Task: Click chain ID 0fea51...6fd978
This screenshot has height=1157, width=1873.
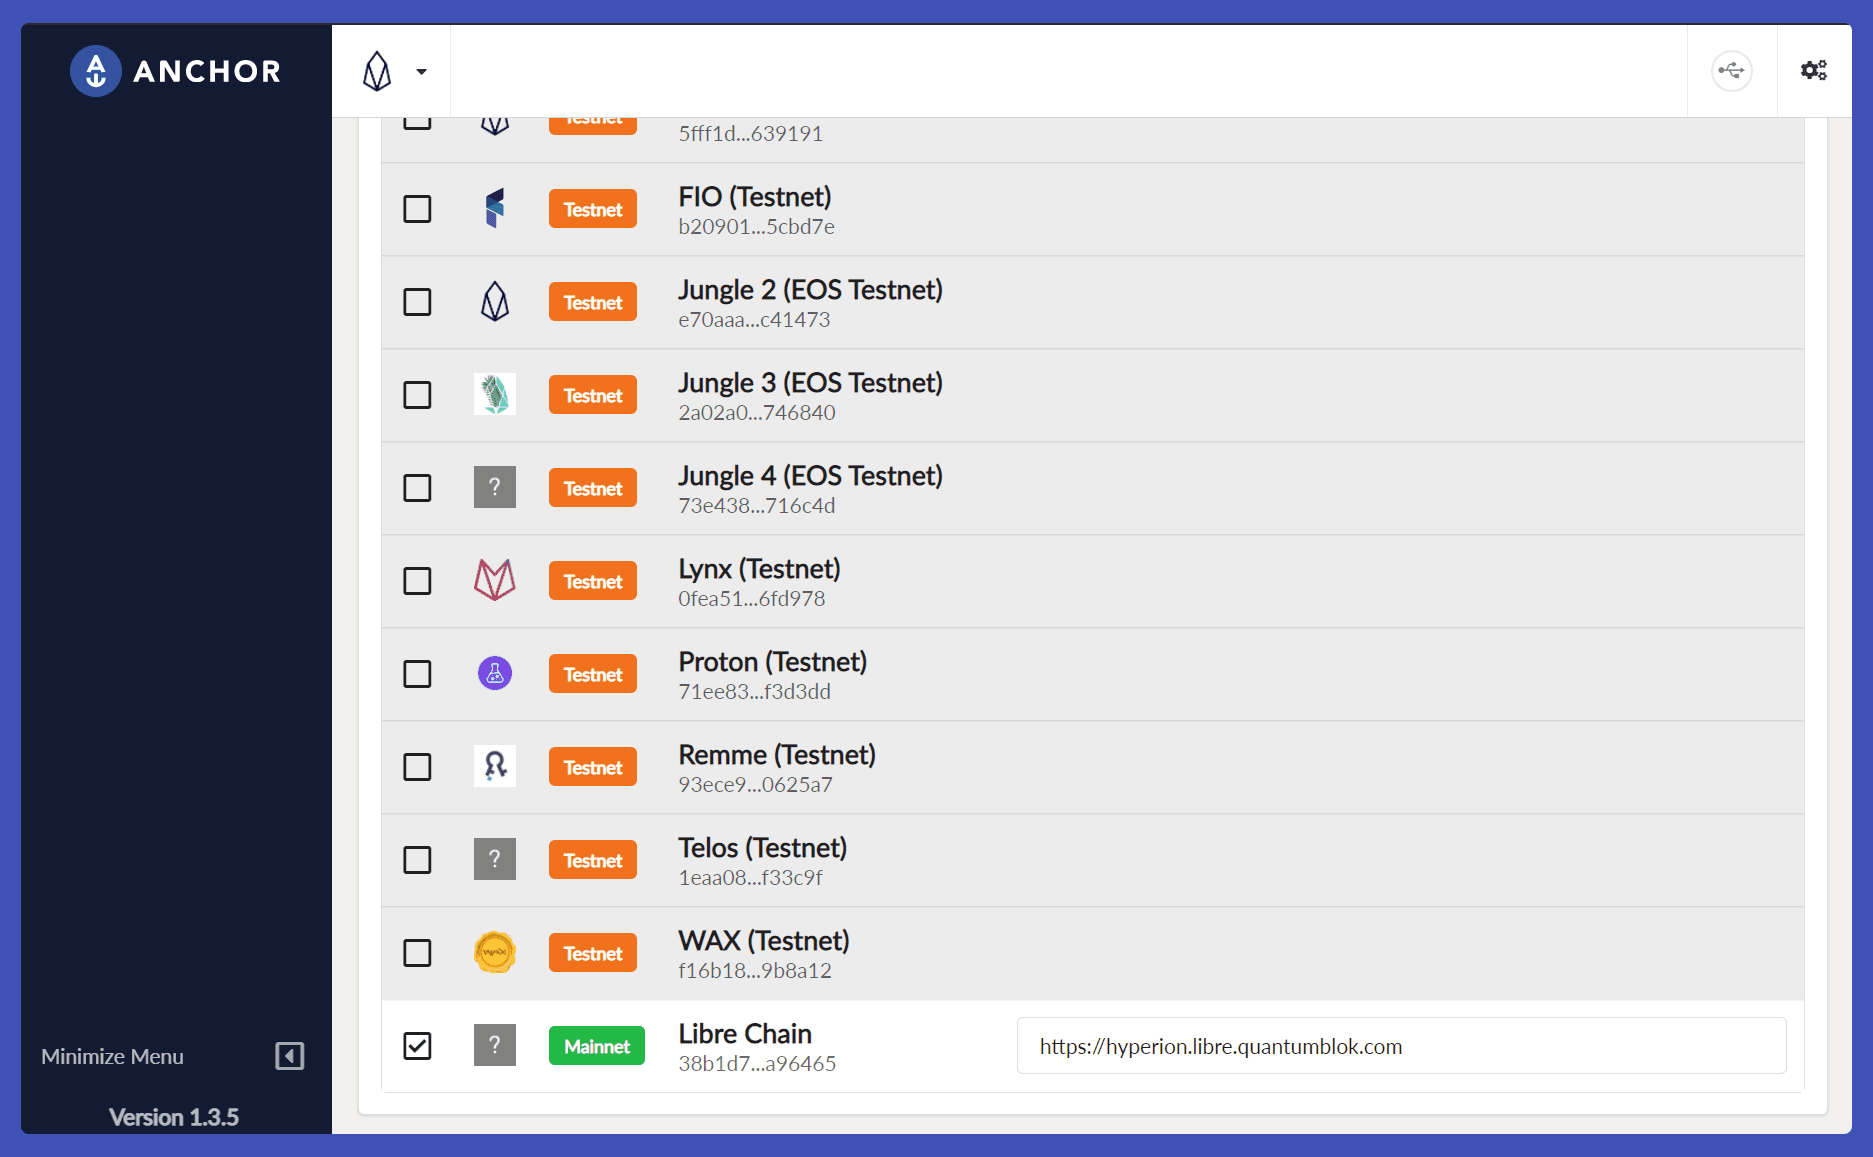Action: (x=752, y=599)
